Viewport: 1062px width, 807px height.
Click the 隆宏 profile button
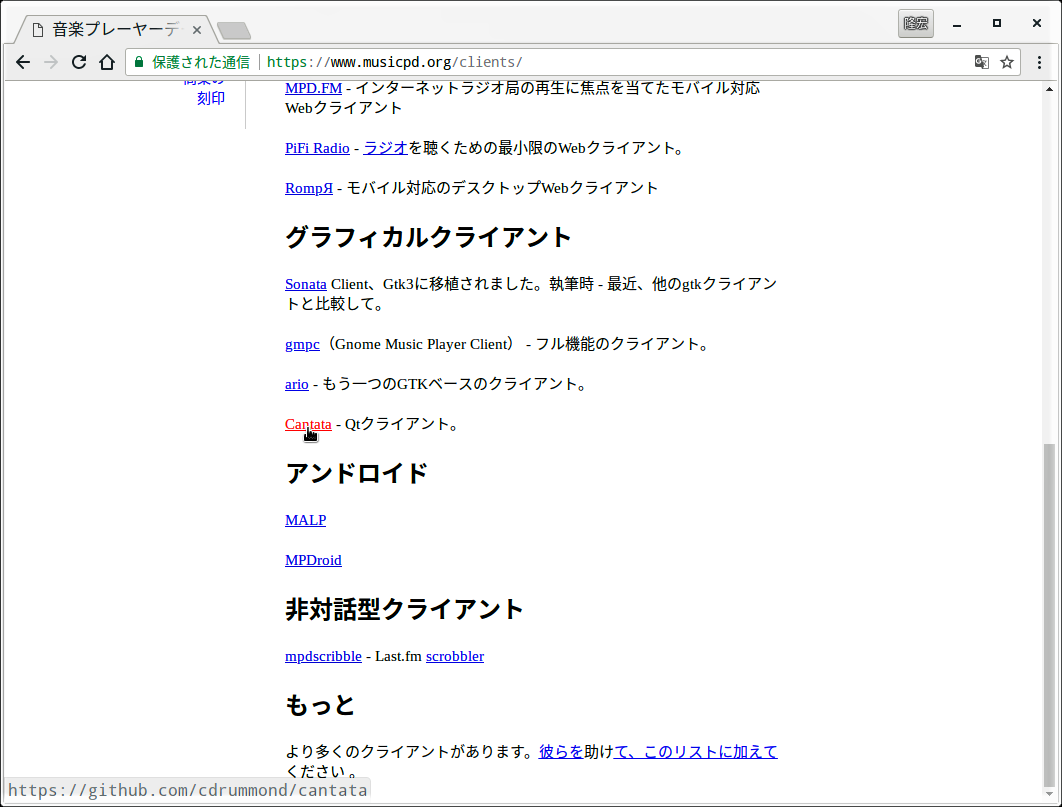[x=916, y=24]
